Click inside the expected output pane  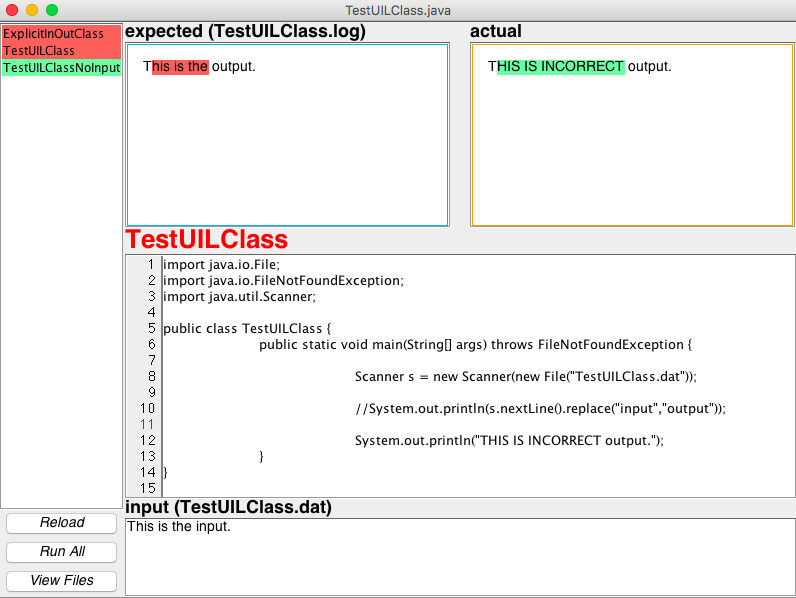[x=287, y=135]
